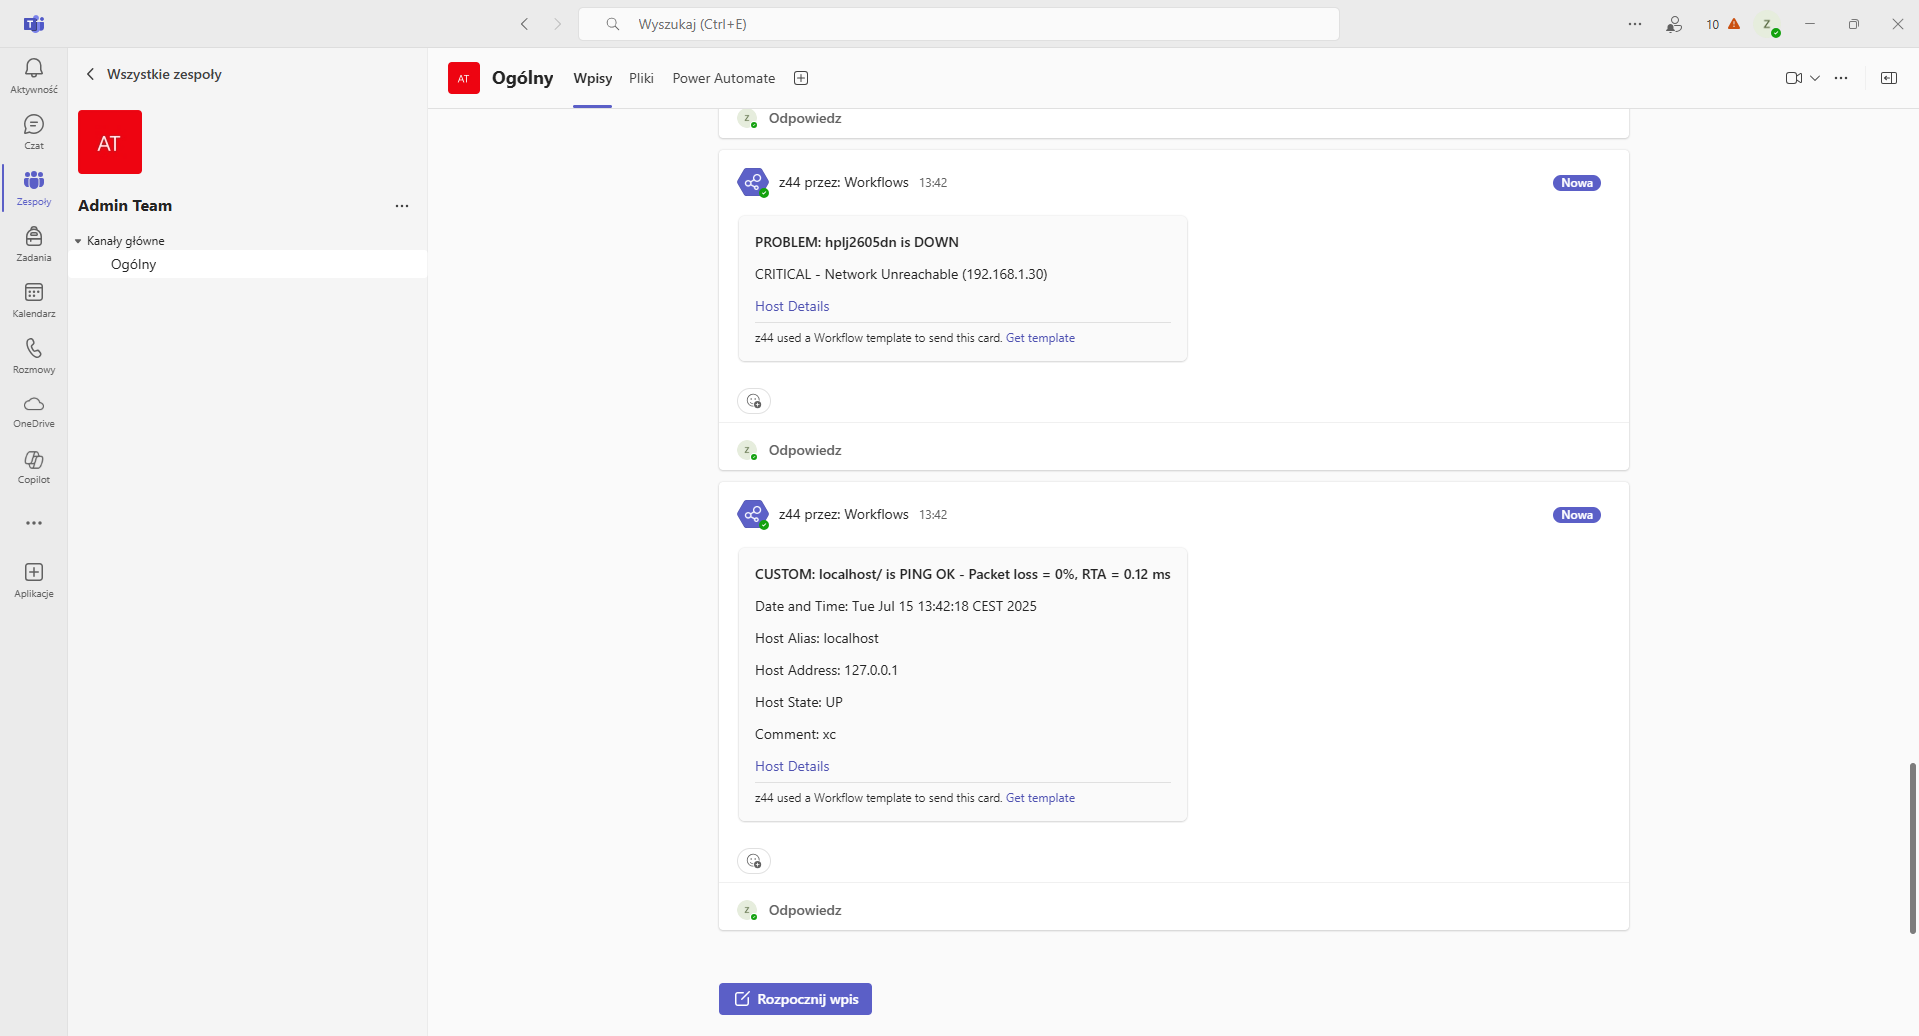Open Czat in the sidebar
The image size is (1919, 1036).
(34, 131)
